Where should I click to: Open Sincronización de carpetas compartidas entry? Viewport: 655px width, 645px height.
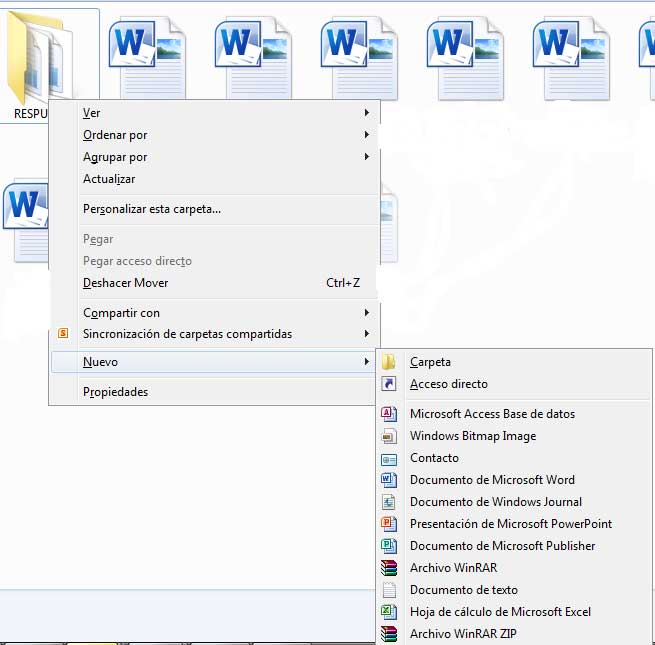214,334
